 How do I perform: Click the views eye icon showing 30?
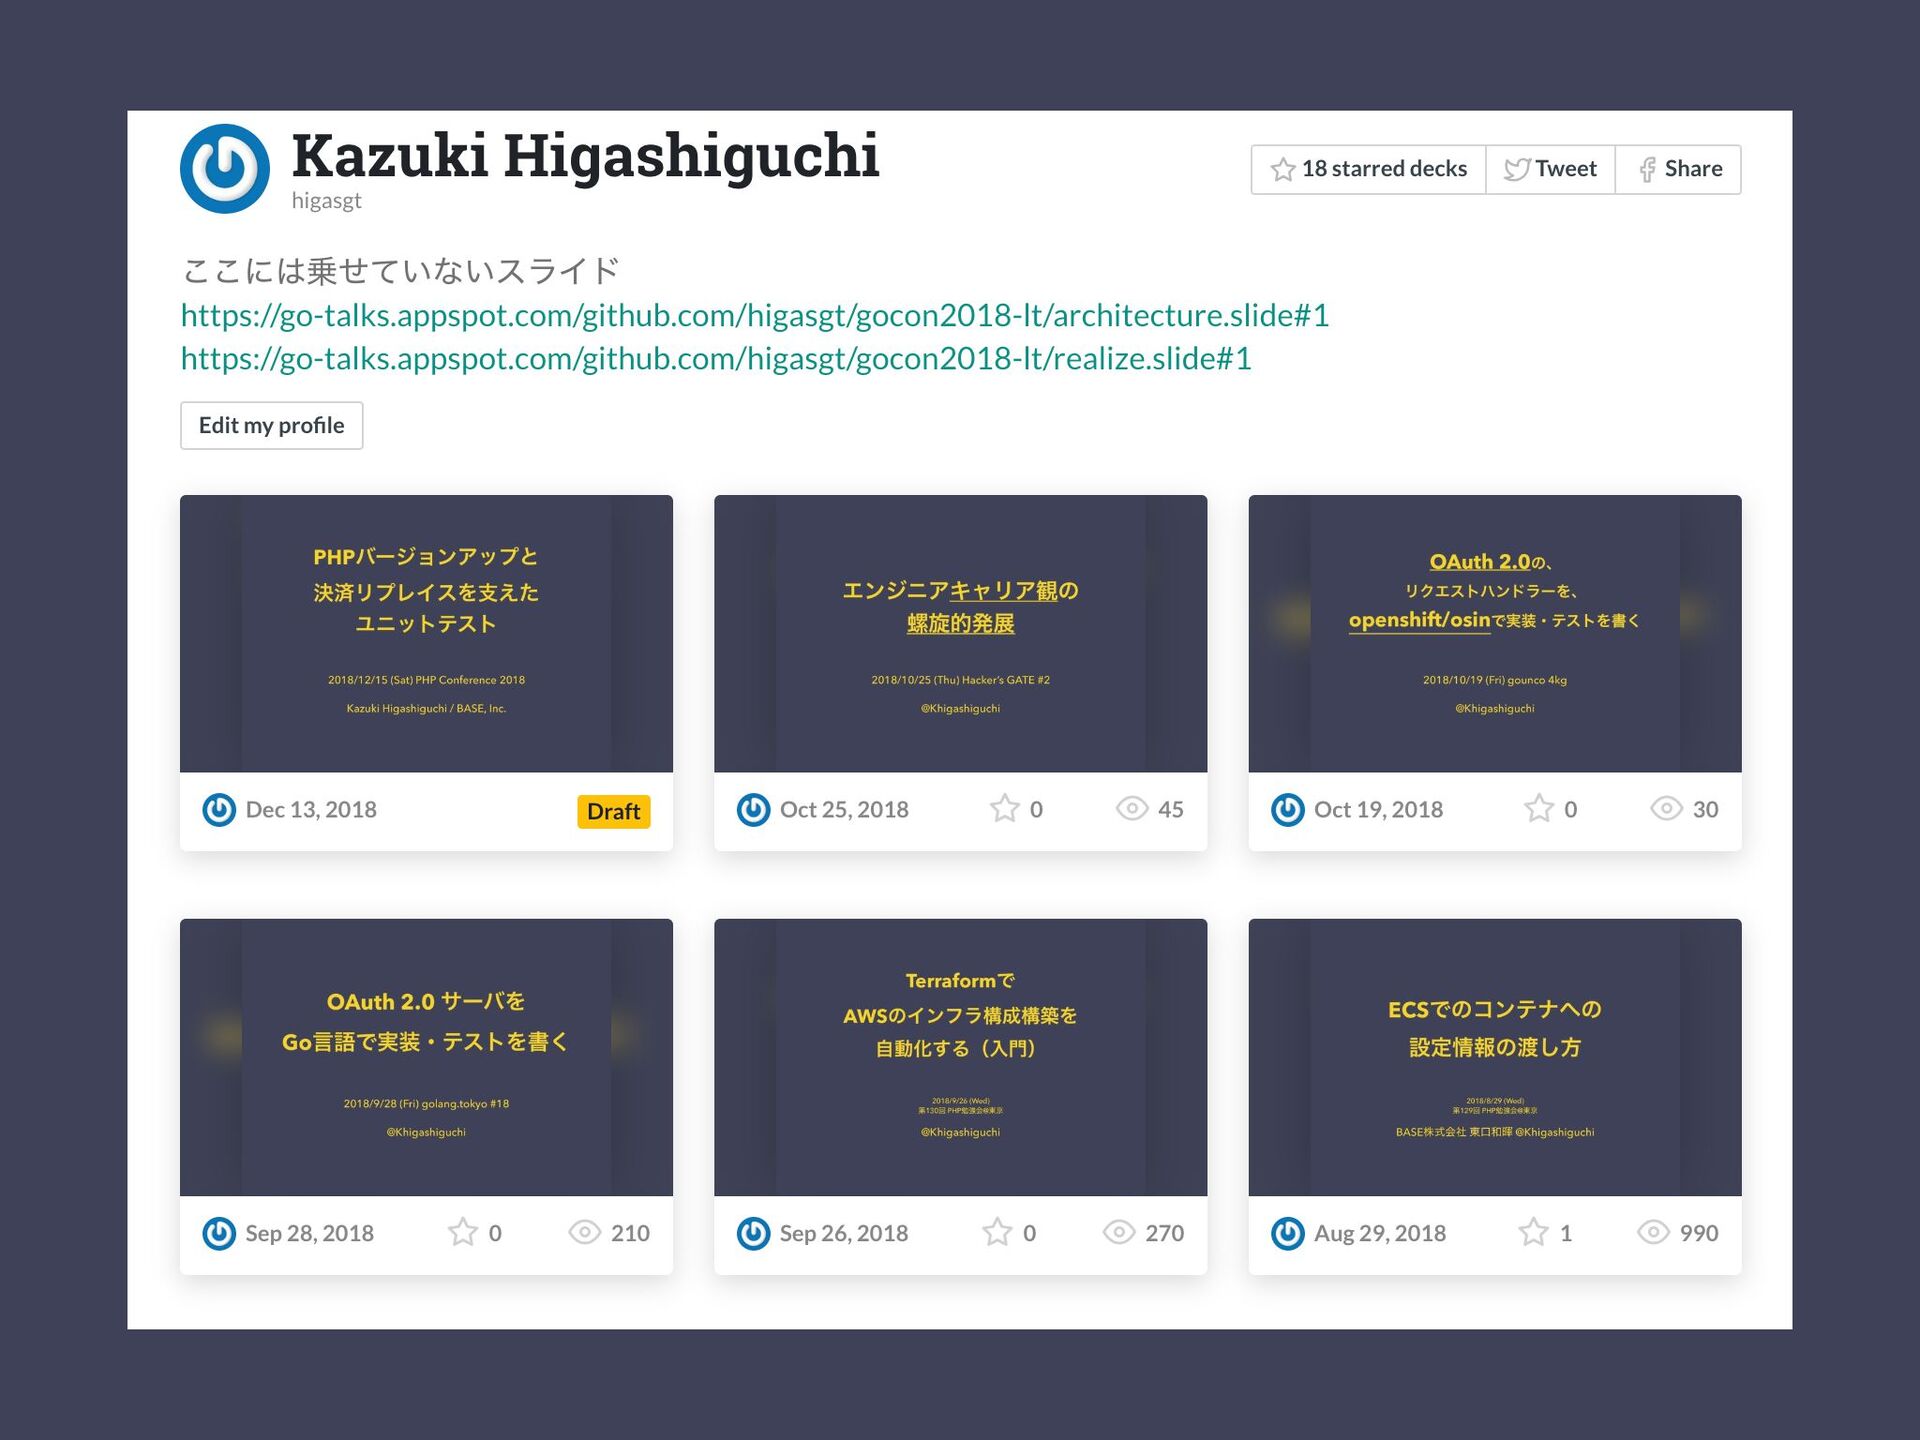(x=1666, y=808)
